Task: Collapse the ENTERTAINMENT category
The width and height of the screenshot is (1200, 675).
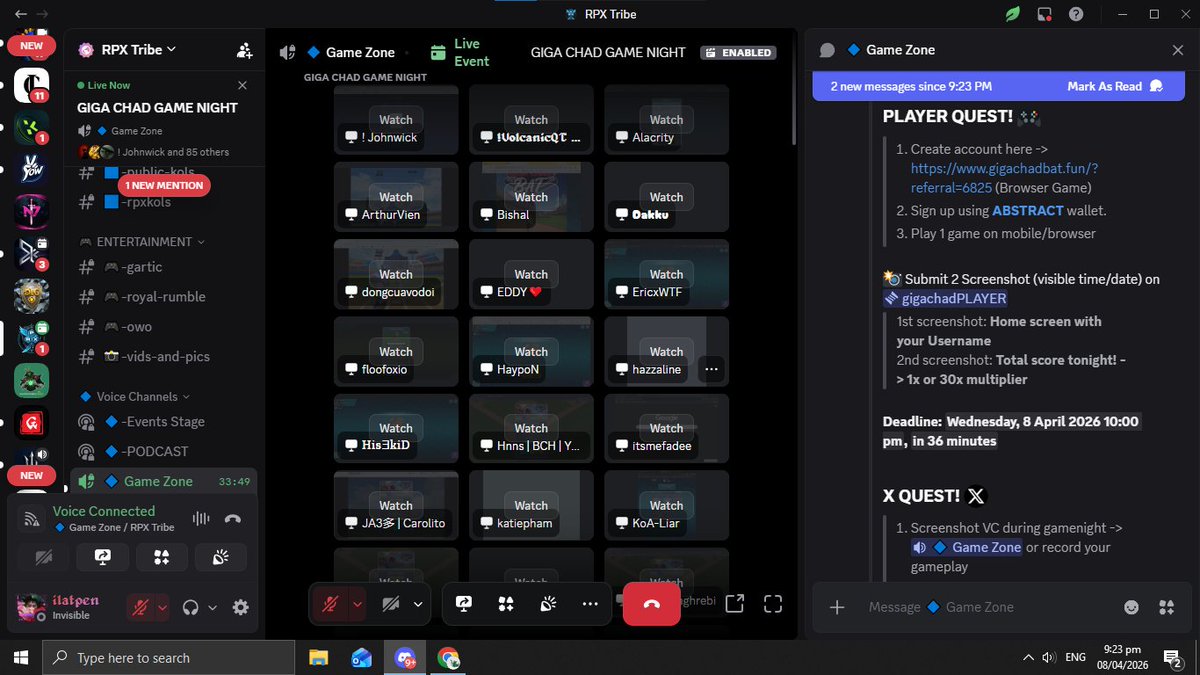Action: 142,242
